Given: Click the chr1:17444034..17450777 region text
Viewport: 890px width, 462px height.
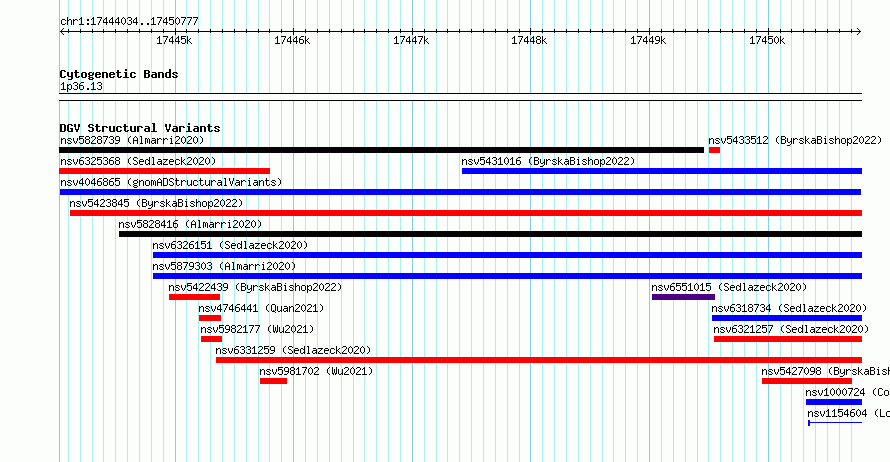Looking at the screenshot, I should click(x=129, y=22).
